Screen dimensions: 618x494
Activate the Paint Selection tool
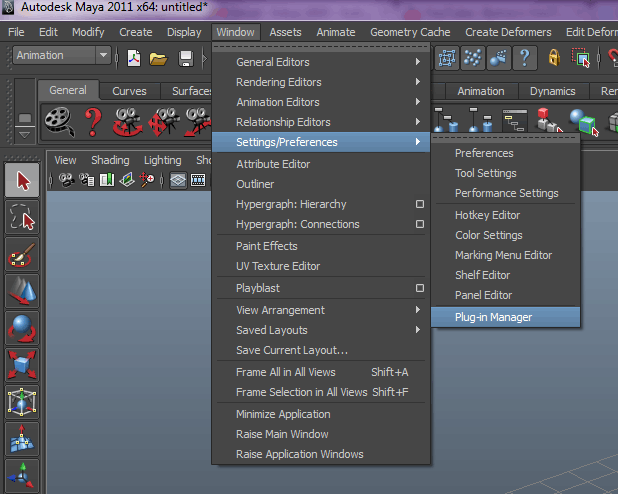pos(22,254)
